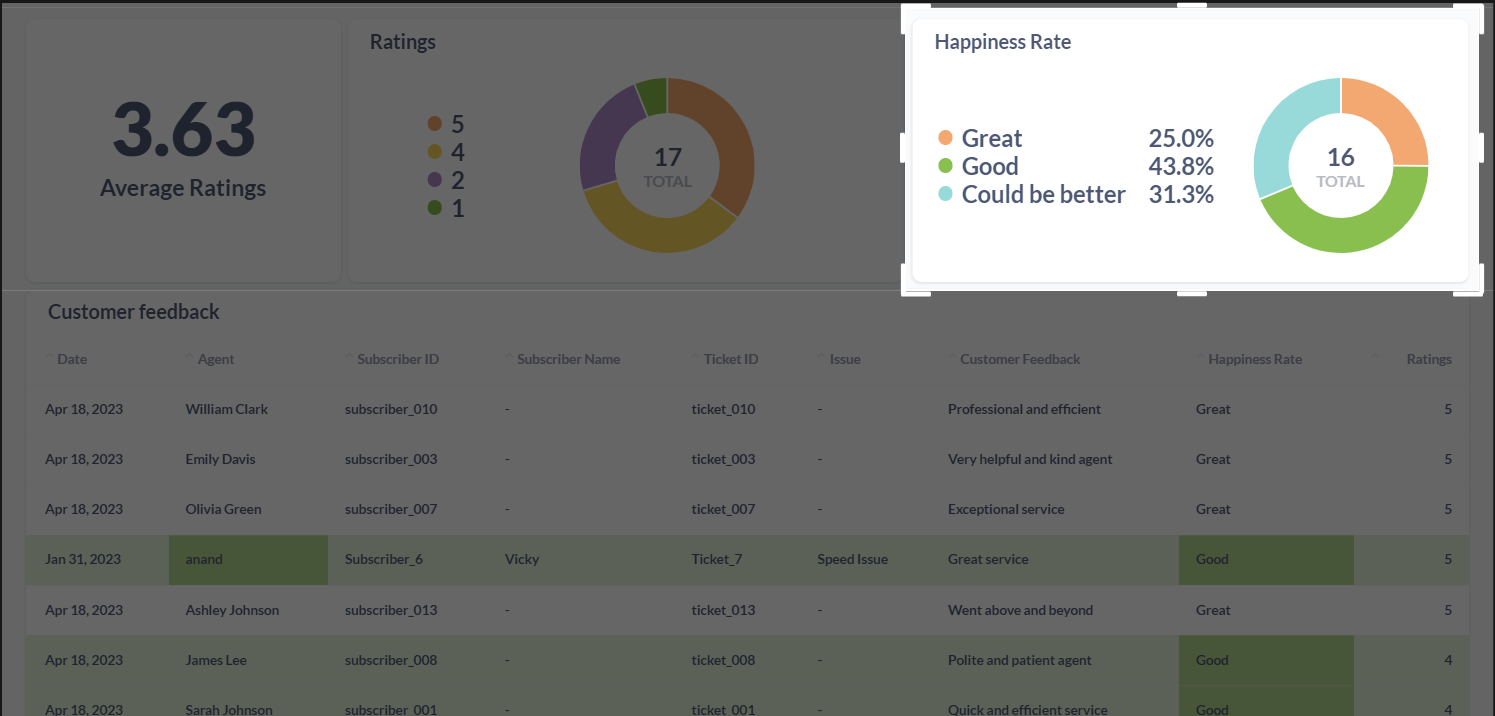The image size is (1495, 716).
Task: Click the Happiness Rate widget title
Action: [x=1002, y=41]
